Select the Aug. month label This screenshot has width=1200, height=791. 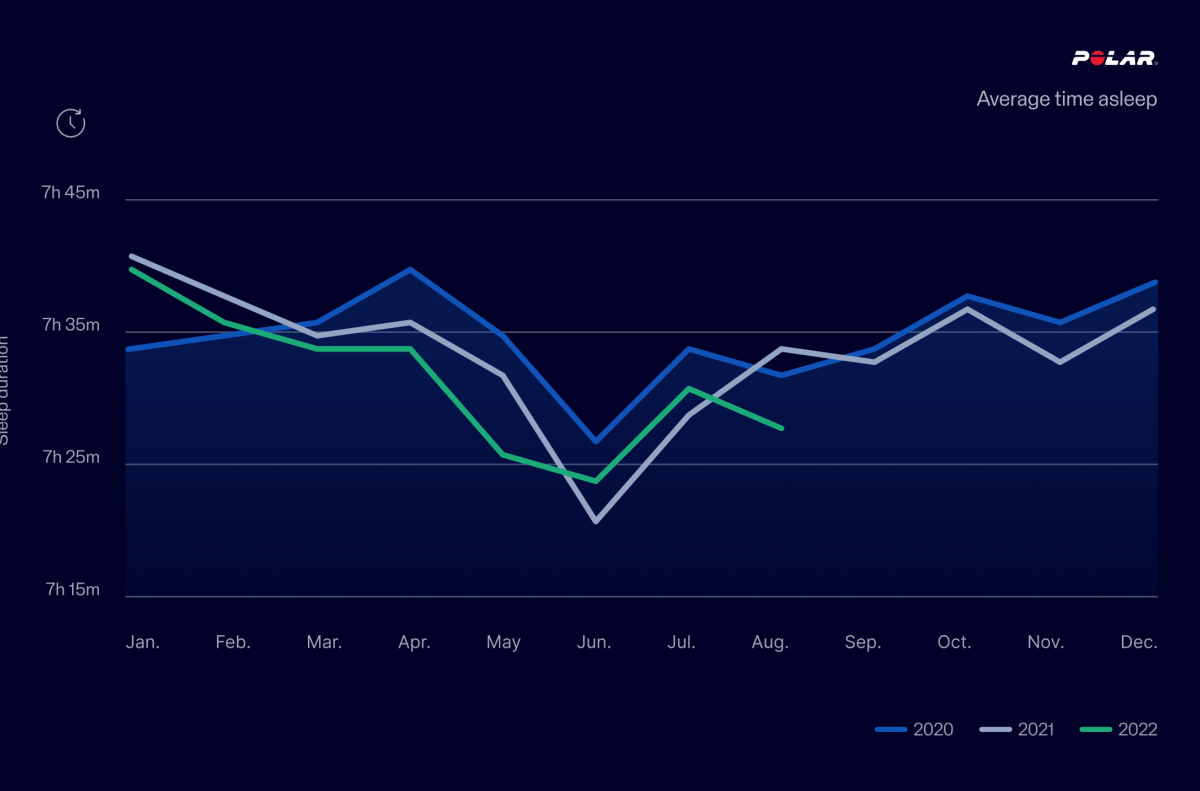pyautogui.click(x=771, y=642)
